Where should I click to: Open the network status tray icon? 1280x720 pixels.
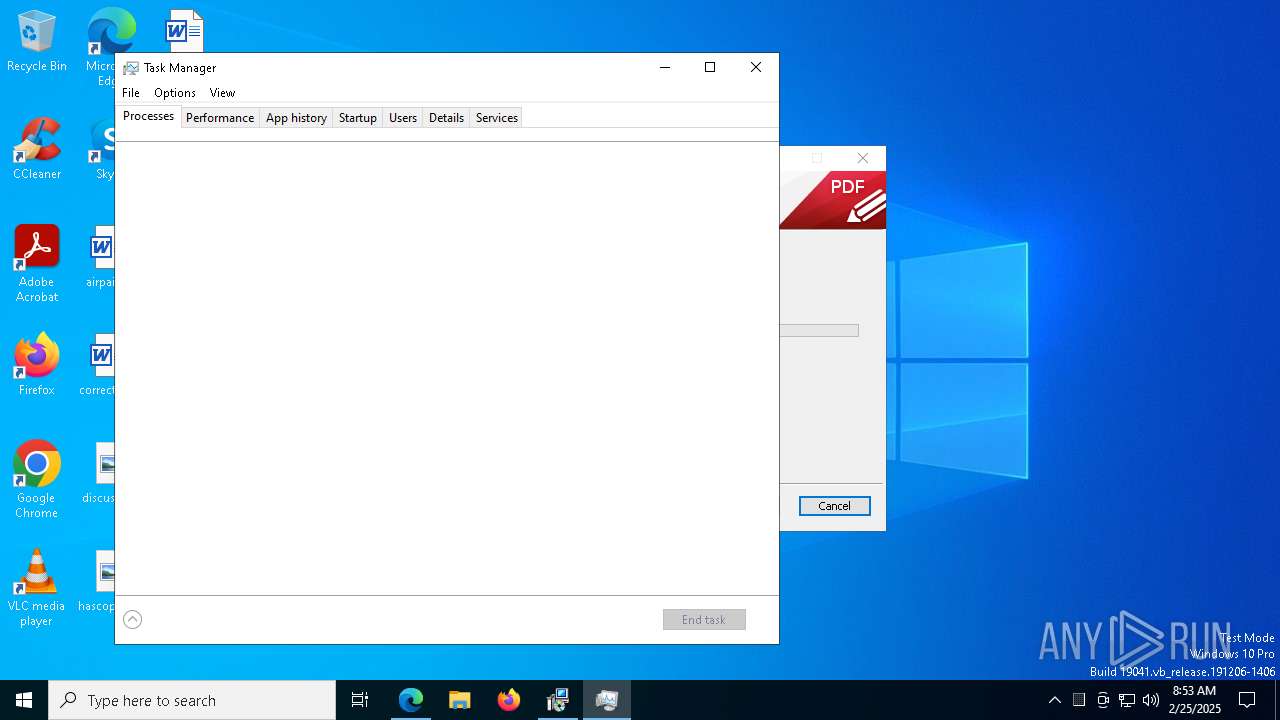click(1127, 700)
